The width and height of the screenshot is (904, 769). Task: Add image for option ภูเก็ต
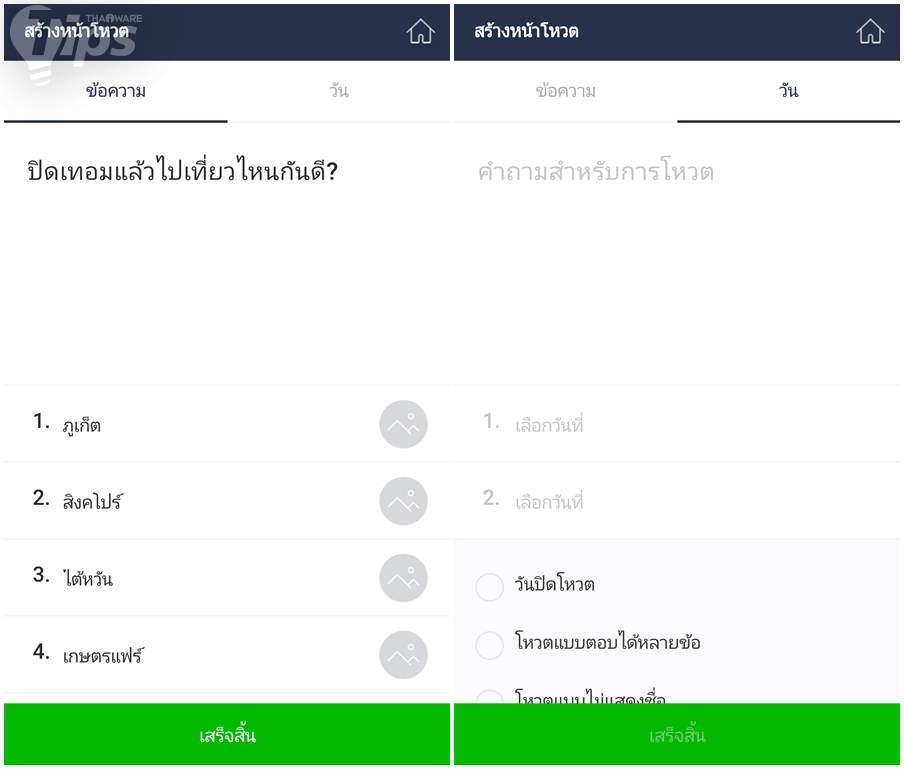pyautogui.click(x=403, y=424)
